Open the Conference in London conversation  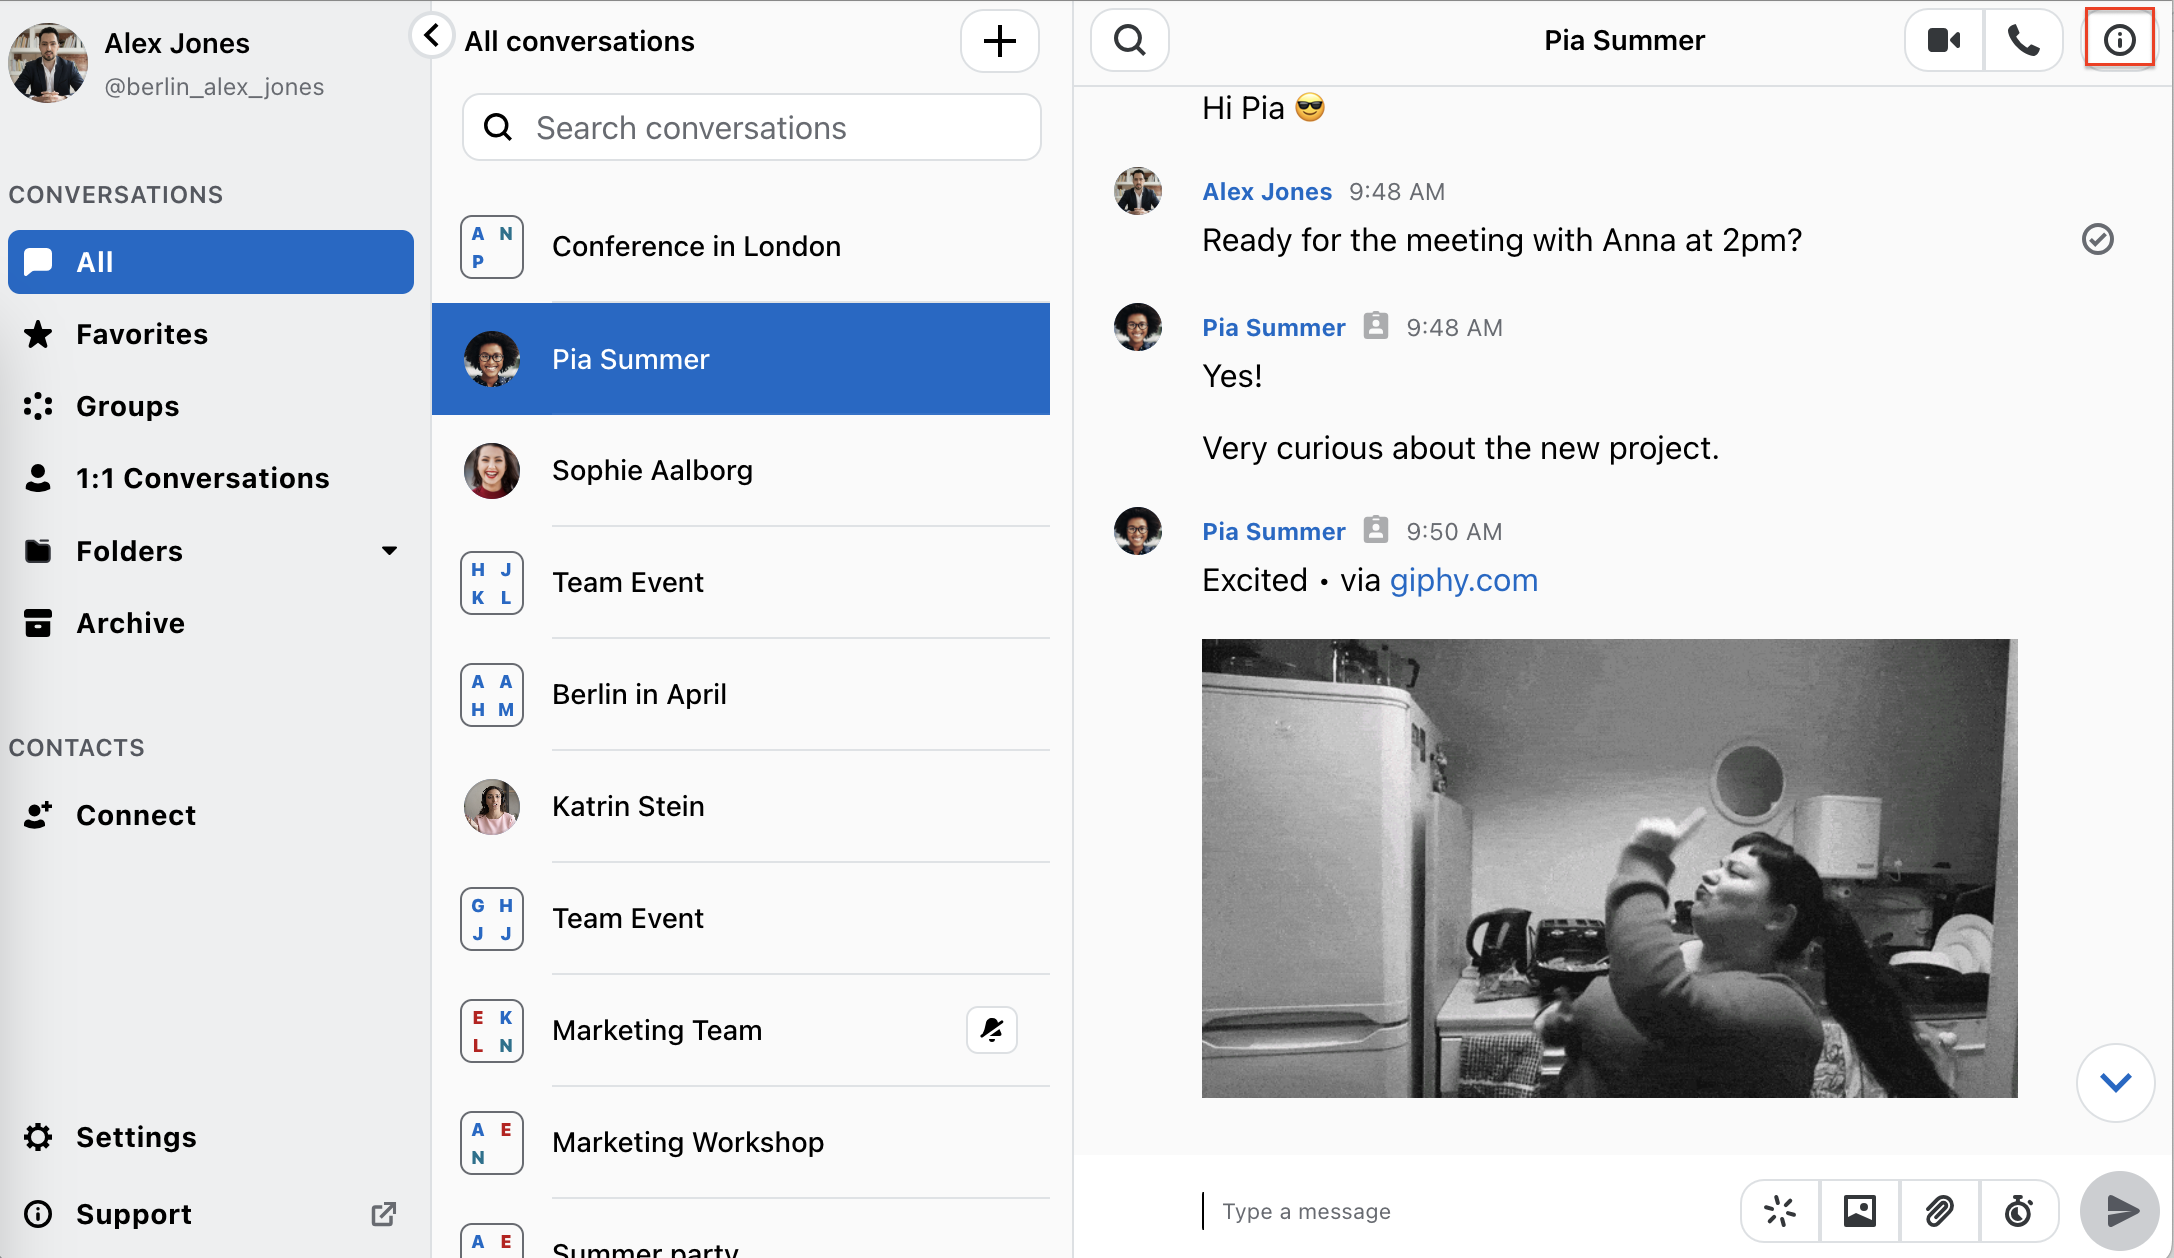tap(741, 246)
